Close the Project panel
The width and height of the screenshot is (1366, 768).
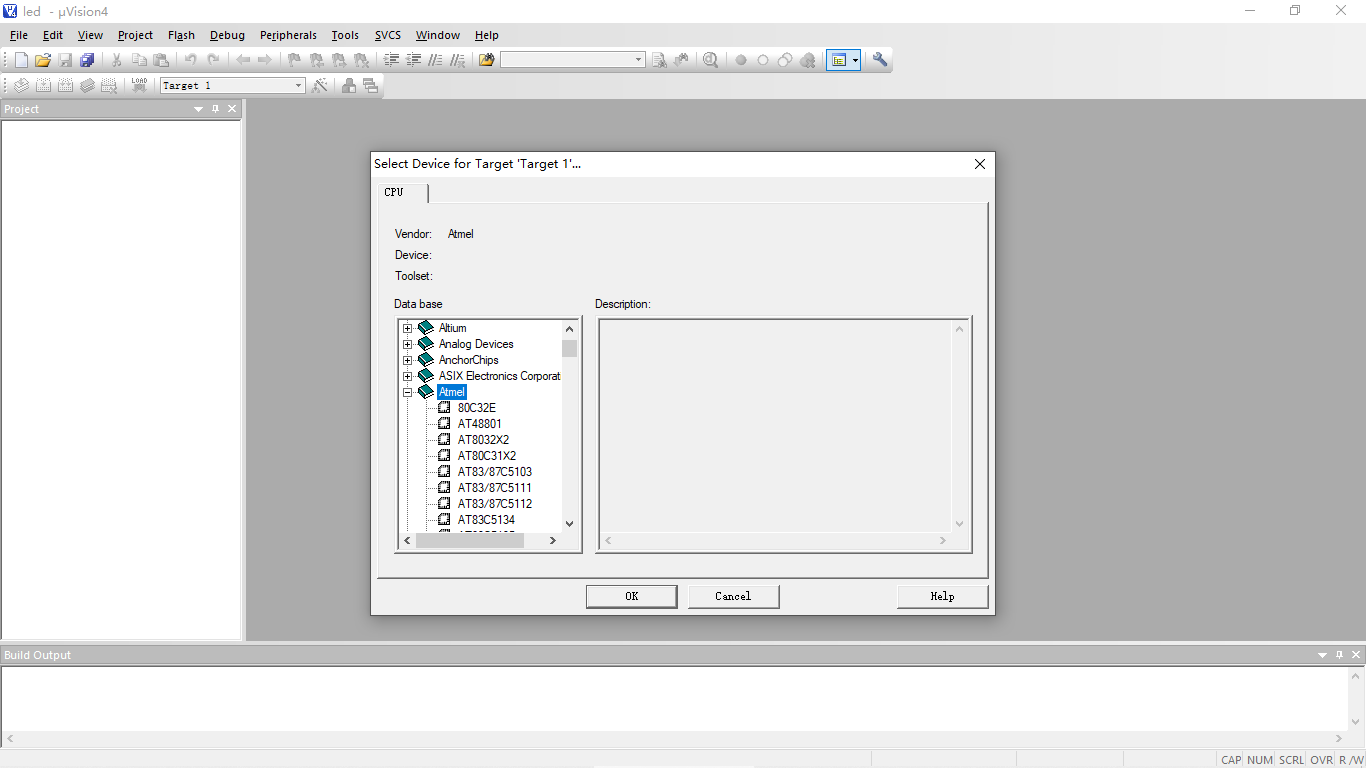point(232,109)
